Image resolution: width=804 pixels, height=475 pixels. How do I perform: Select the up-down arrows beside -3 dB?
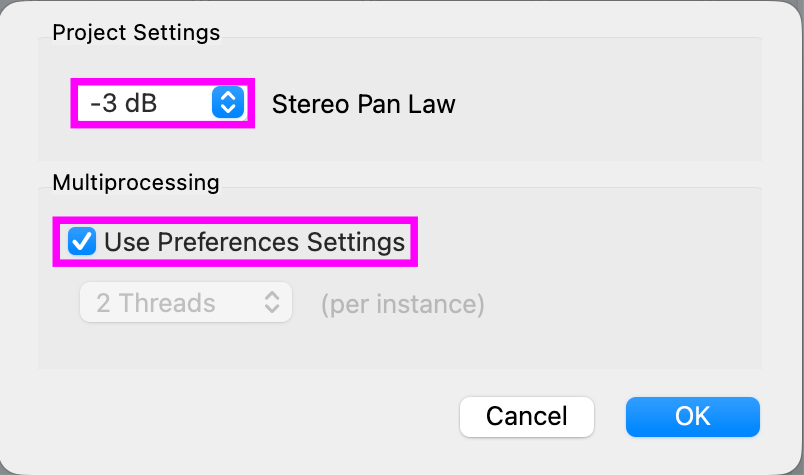pyautogui.click(x=228, y=102)
